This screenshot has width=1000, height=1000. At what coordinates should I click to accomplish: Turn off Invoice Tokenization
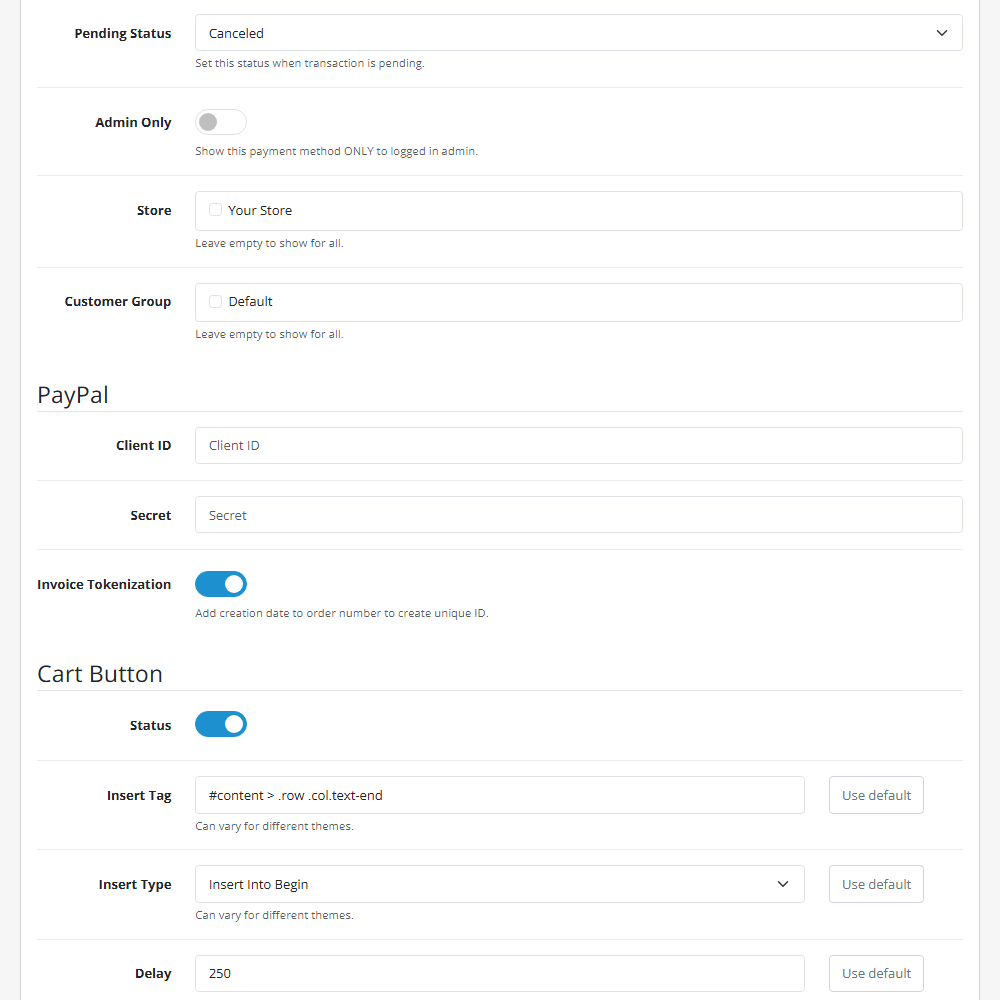point(220,584)
